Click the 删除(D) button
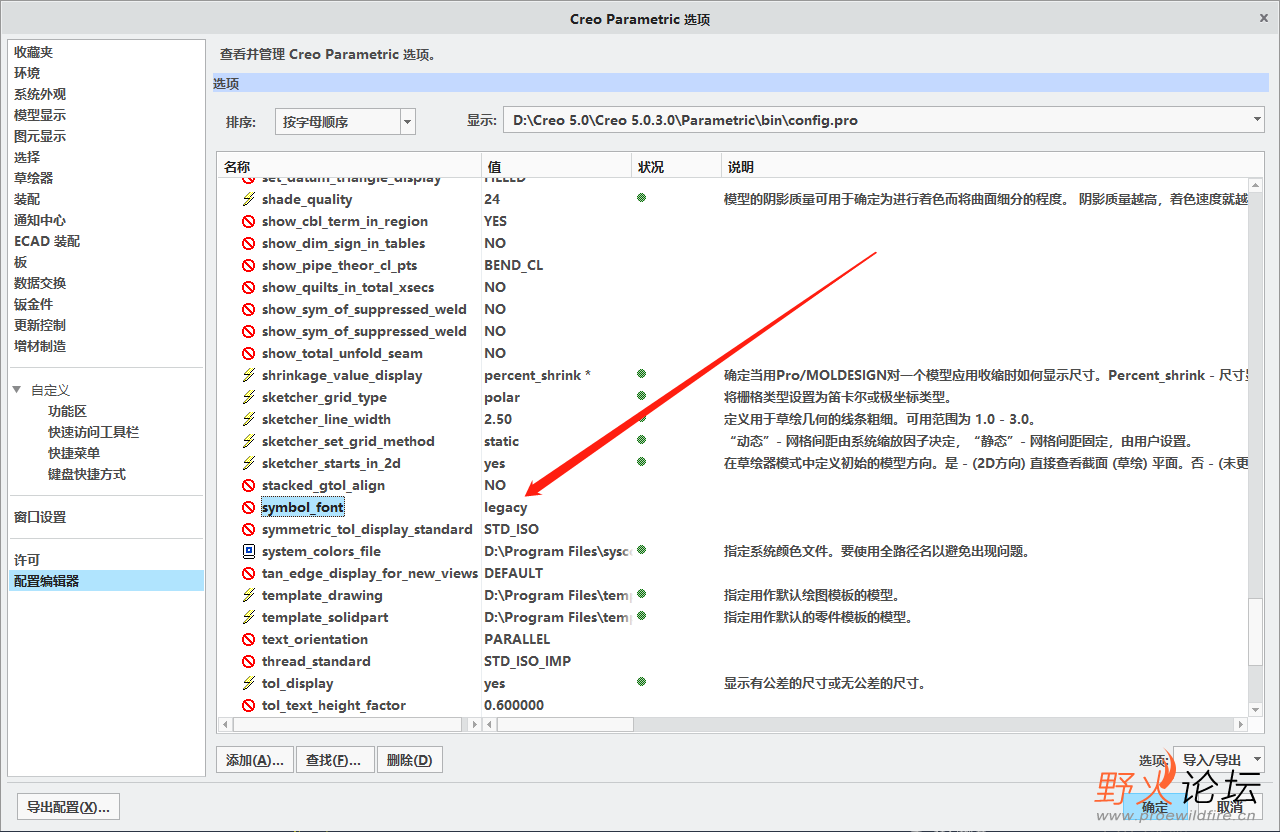The width and height of the screenshot is (1280, 832). pyautogui.click(x=409, y=760)
